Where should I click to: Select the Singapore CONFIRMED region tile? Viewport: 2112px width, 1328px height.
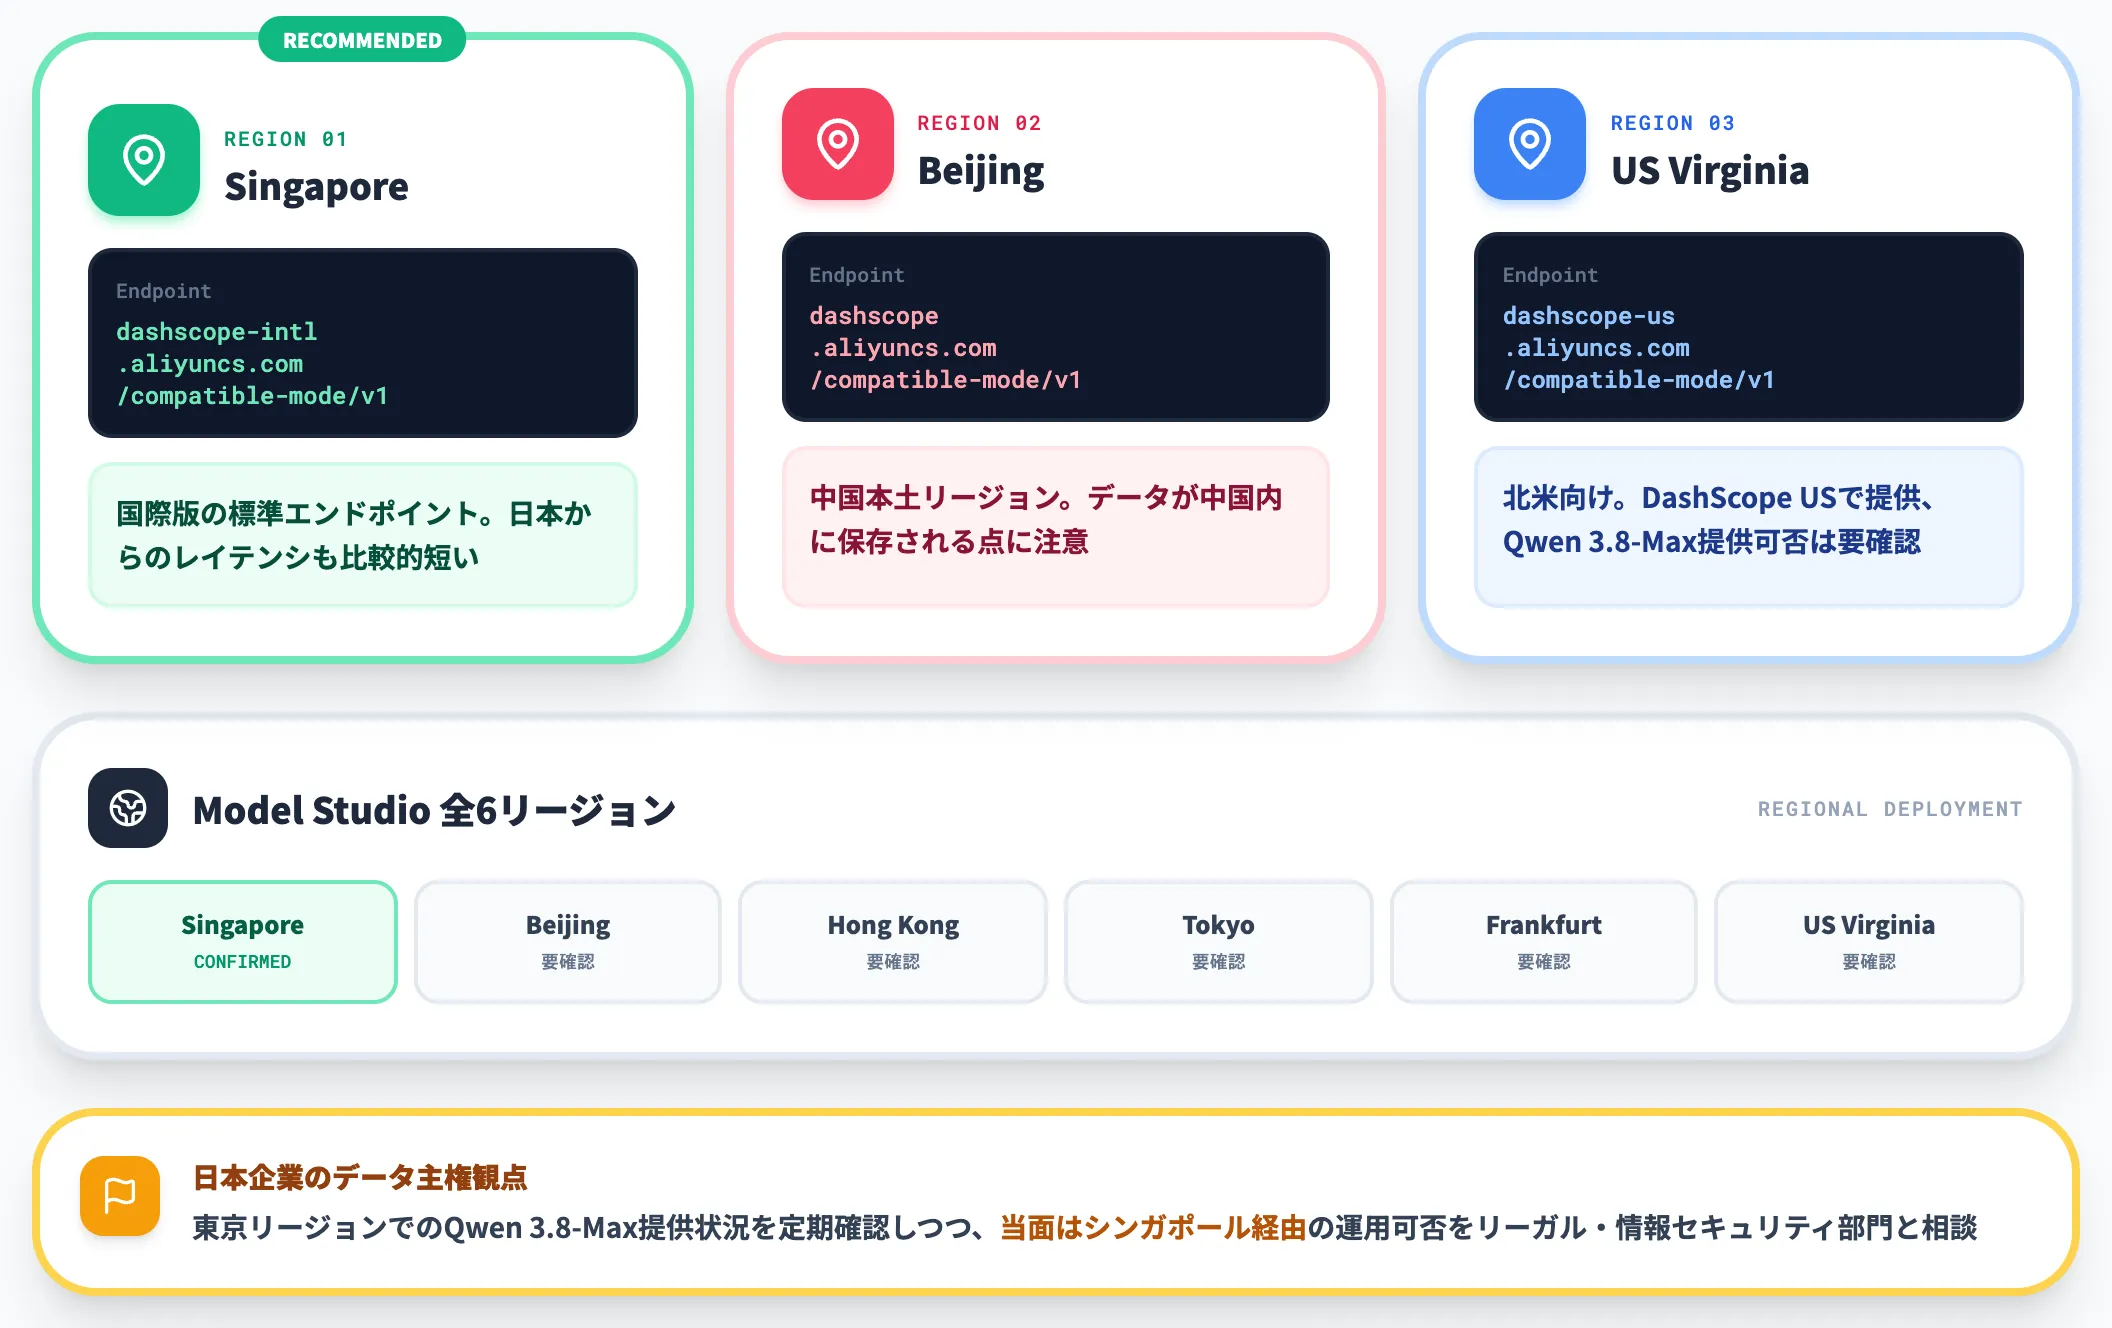(243, 942)
